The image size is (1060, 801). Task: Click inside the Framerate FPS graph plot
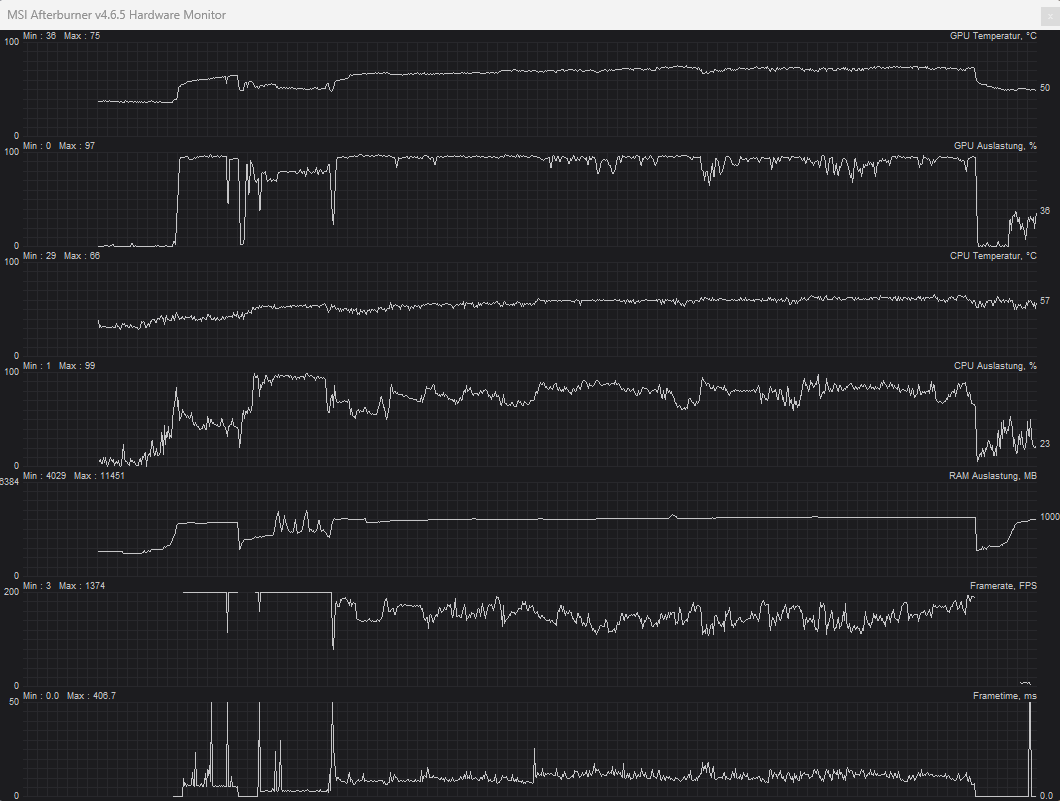point(530,639)
